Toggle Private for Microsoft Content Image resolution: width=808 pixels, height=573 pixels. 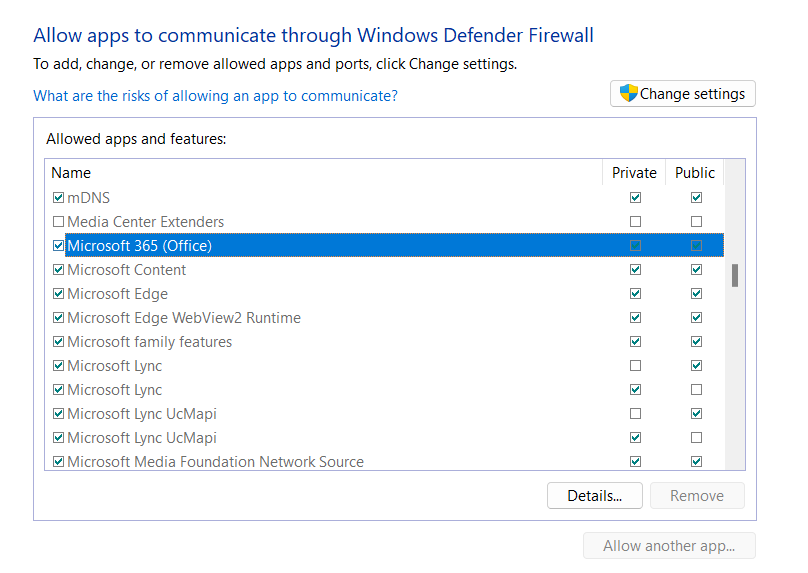tap(635, 269)
